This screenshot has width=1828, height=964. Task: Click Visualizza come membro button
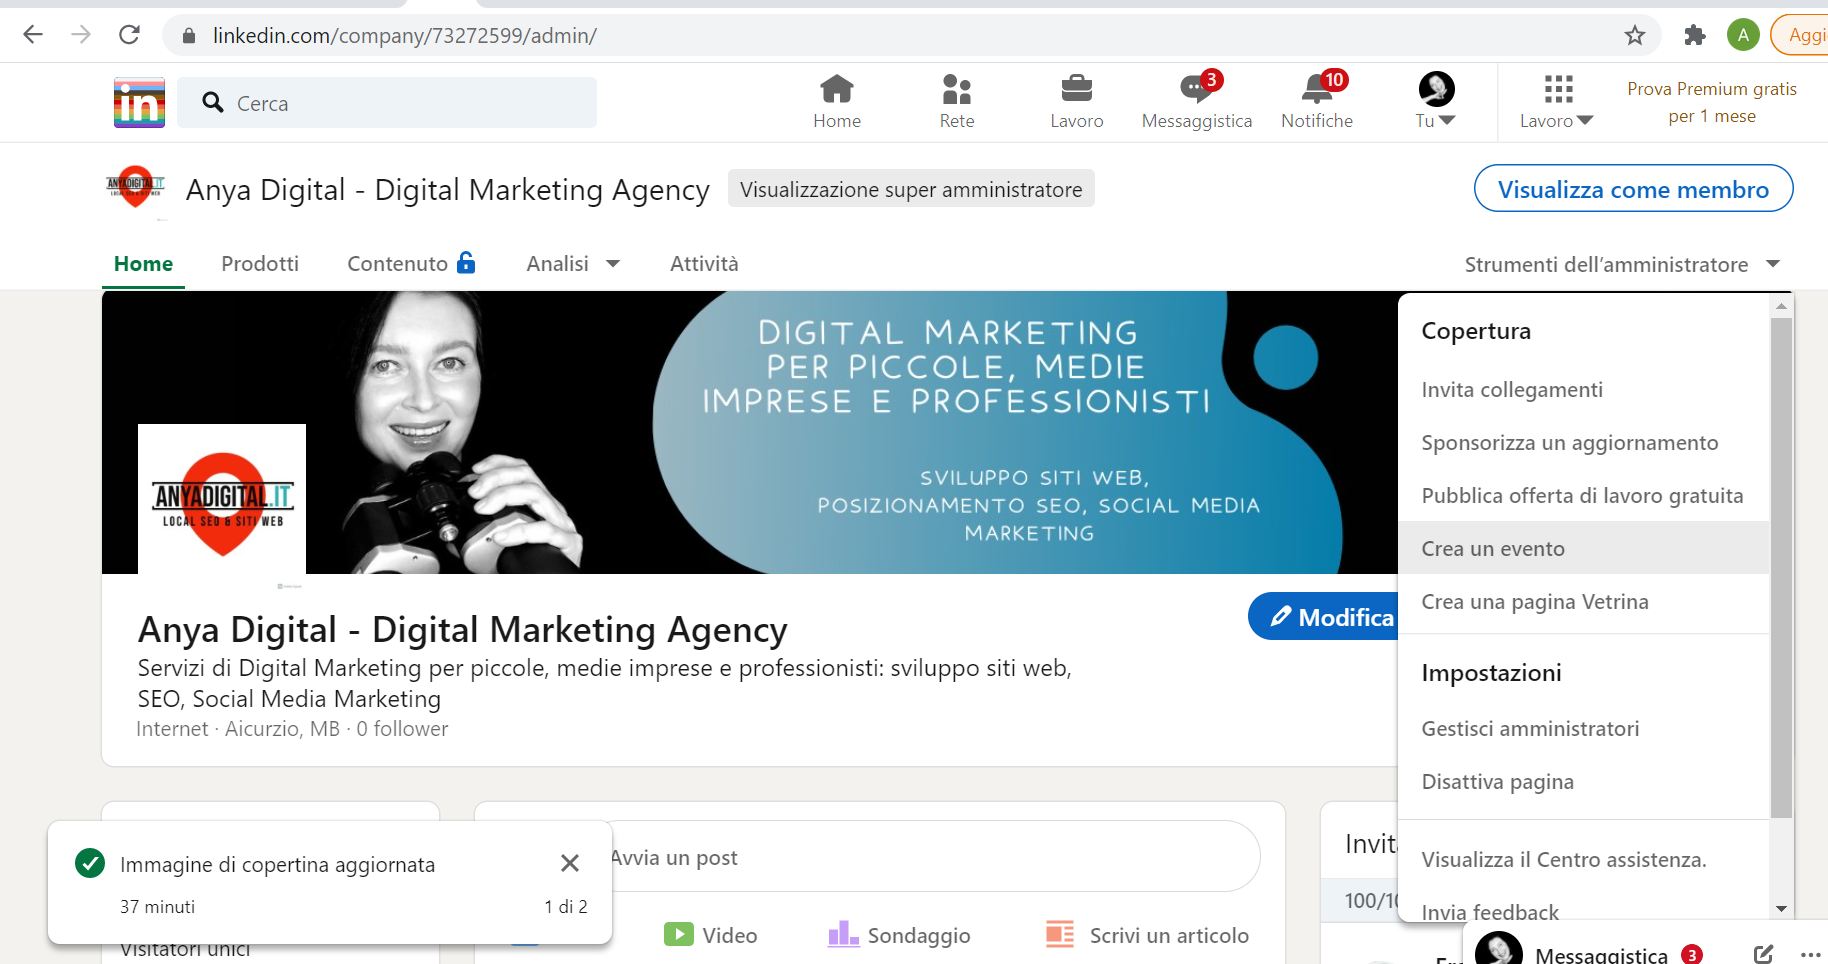point(1632,189)
